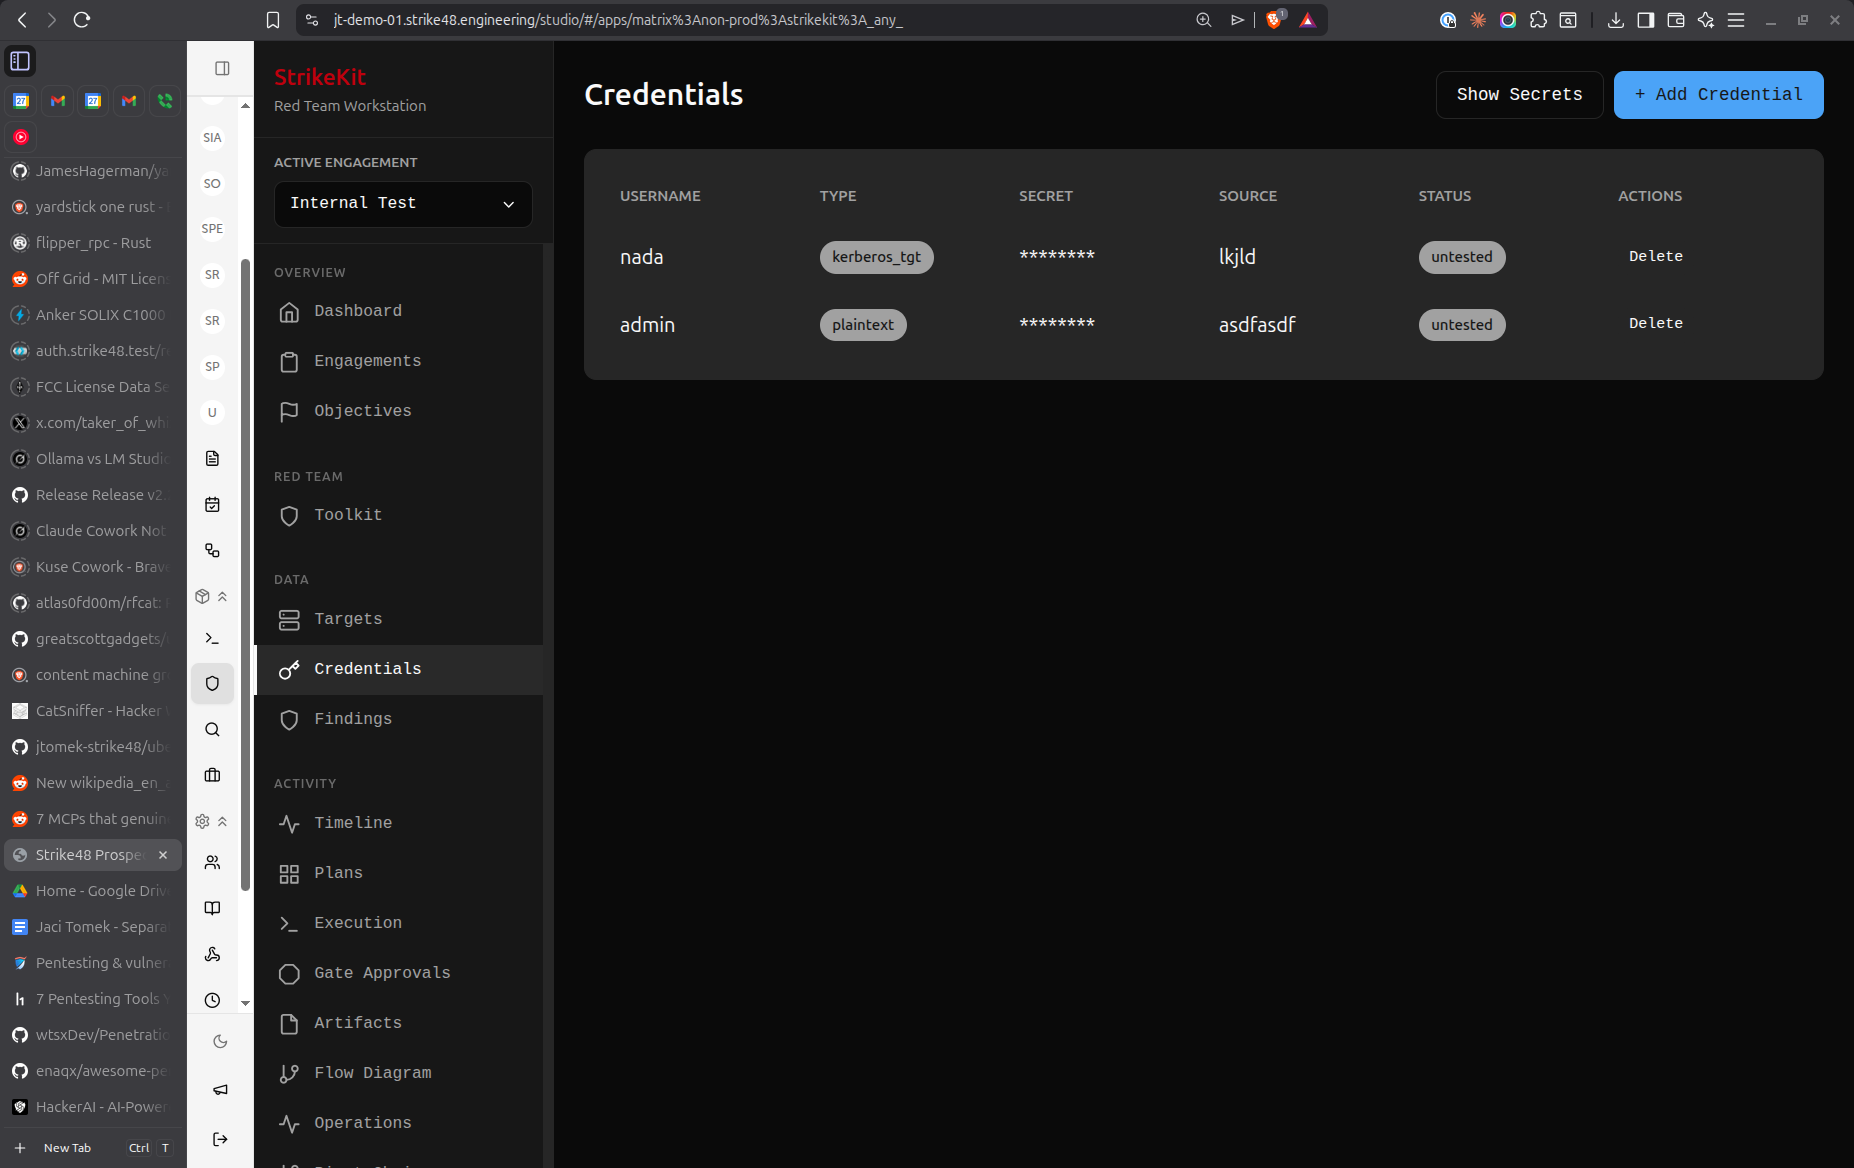Open the briefcase icon in Studio rail
The image size is (1854, 1168).
click(x=212, y=775)
